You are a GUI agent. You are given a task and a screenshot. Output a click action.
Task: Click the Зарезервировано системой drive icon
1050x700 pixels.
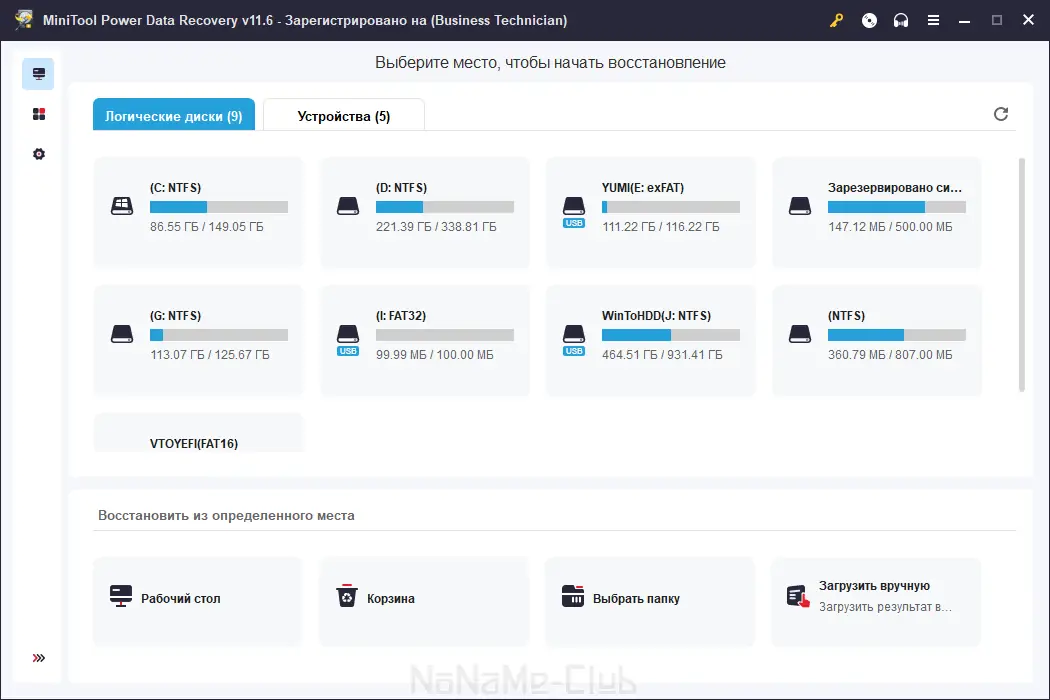point(800,206)
